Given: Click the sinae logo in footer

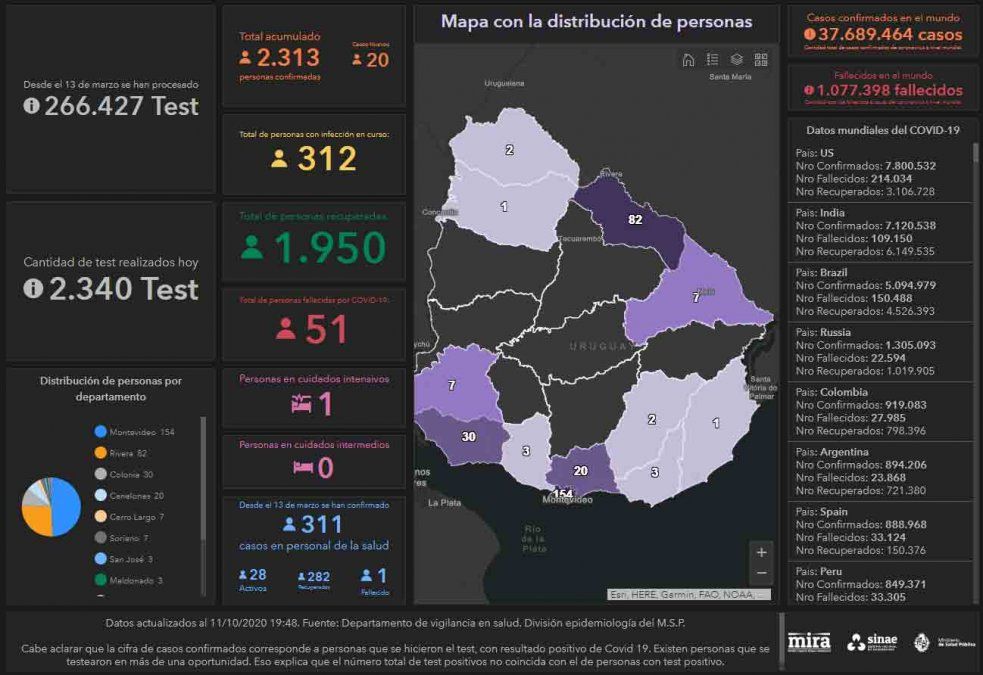Looking at the screenshot, I should 872,642.
